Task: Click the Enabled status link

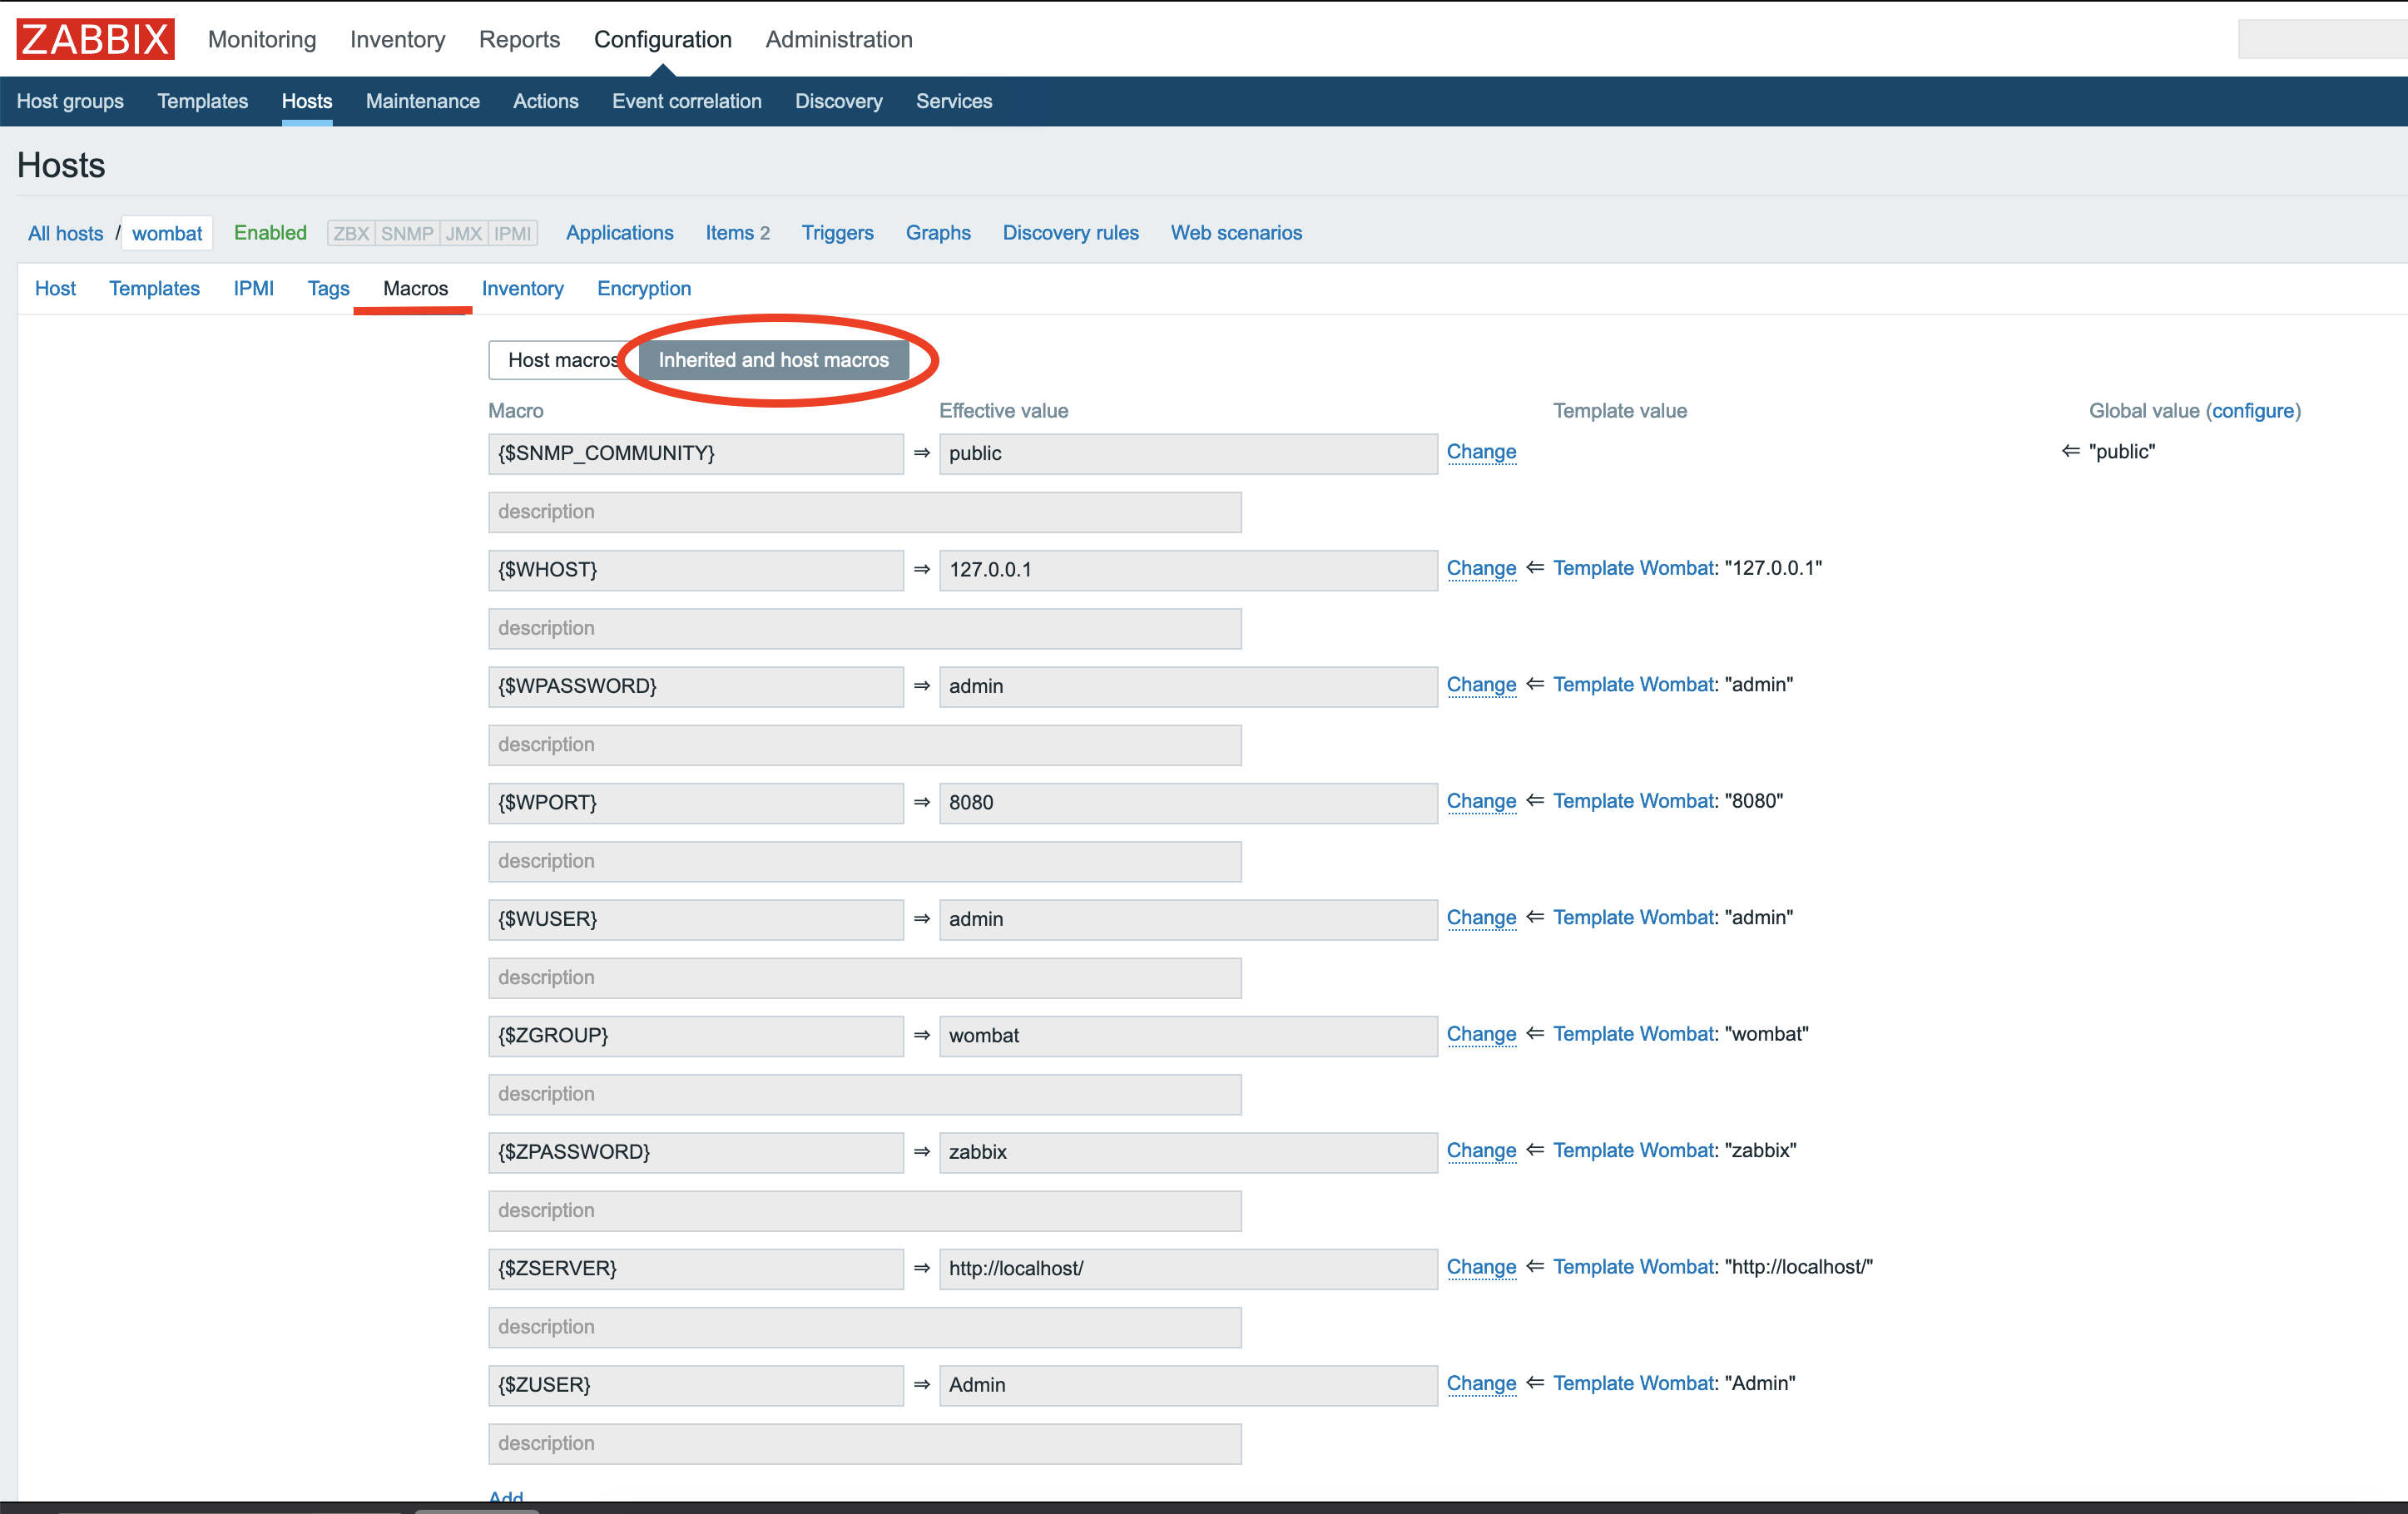Action: click(270, 232)
